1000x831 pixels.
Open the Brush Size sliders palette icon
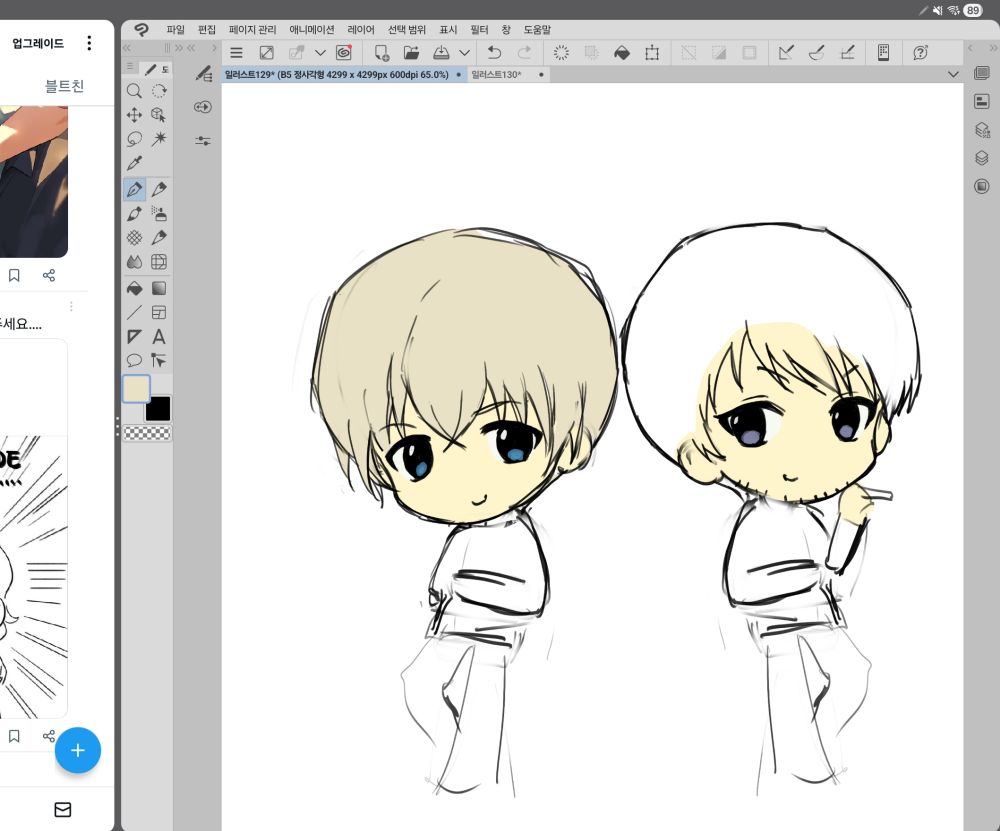pos(203,140)
